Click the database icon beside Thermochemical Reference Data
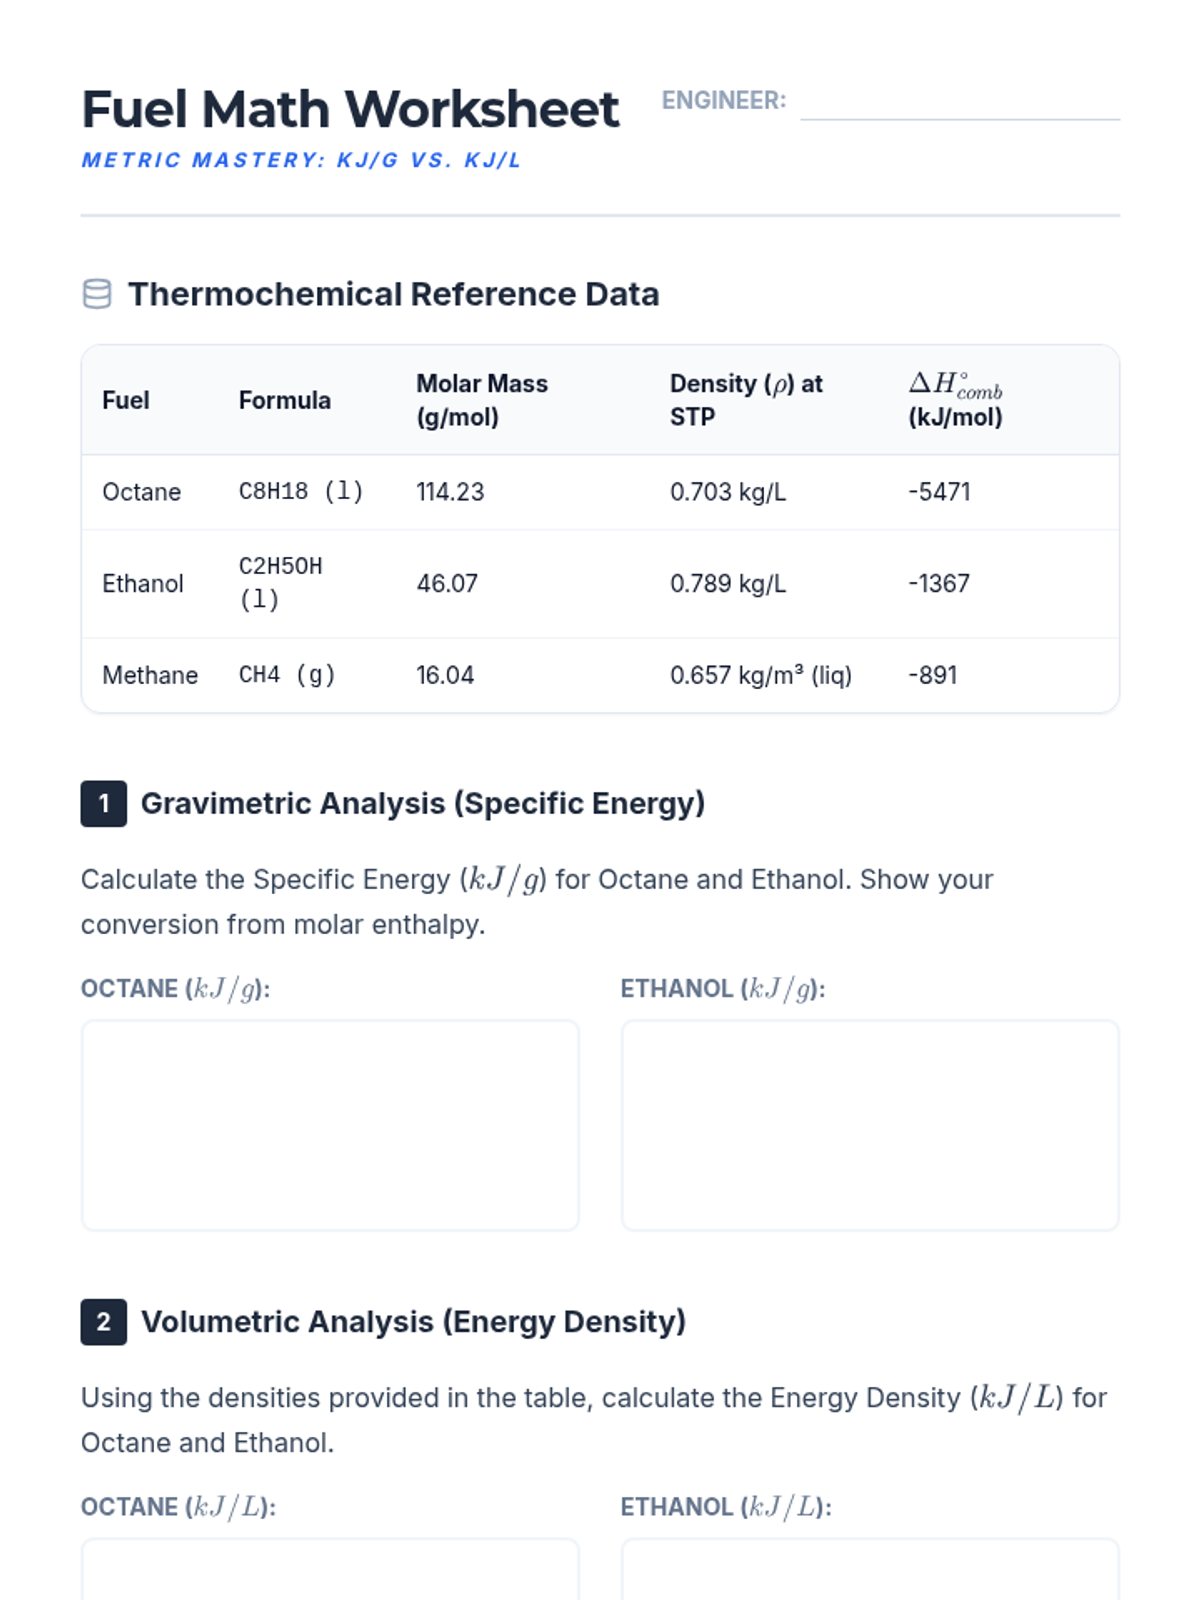The image size is (1200, 1600). [x=97, y=294]
